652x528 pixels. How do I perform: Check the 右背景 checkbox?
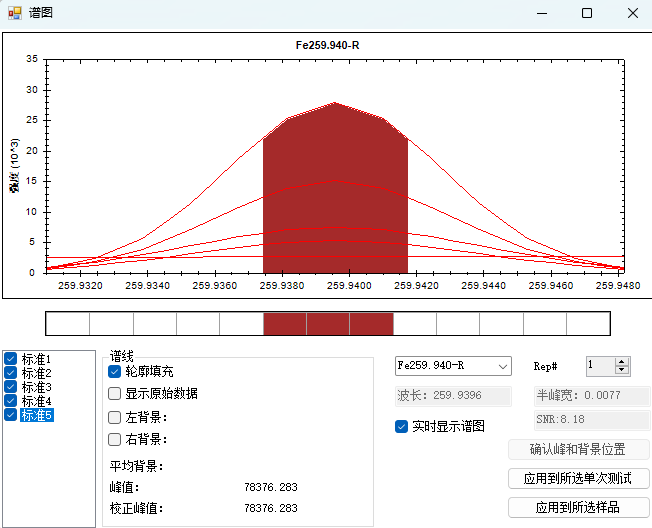(115, 439)
